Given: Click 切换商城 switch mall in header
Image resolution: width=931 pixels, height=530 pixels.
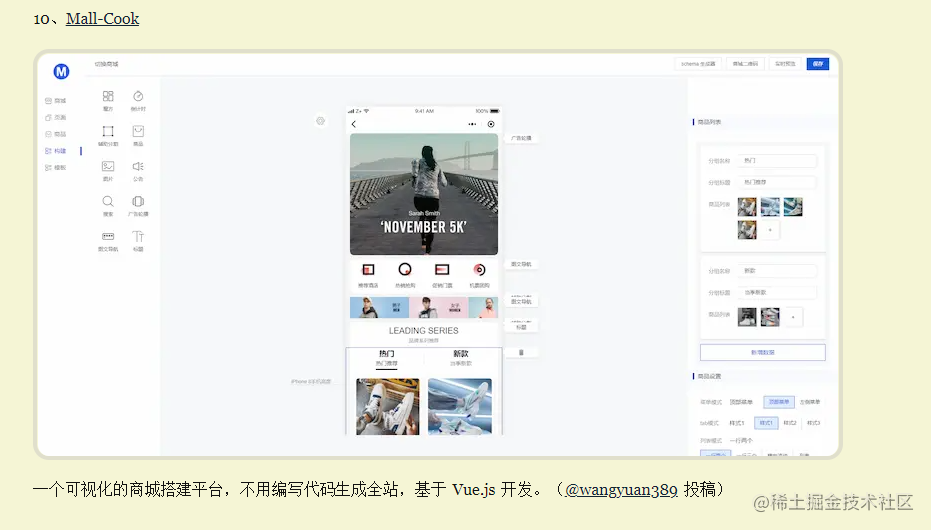Looking at the screenshot, I should click(x=106, y=64).
